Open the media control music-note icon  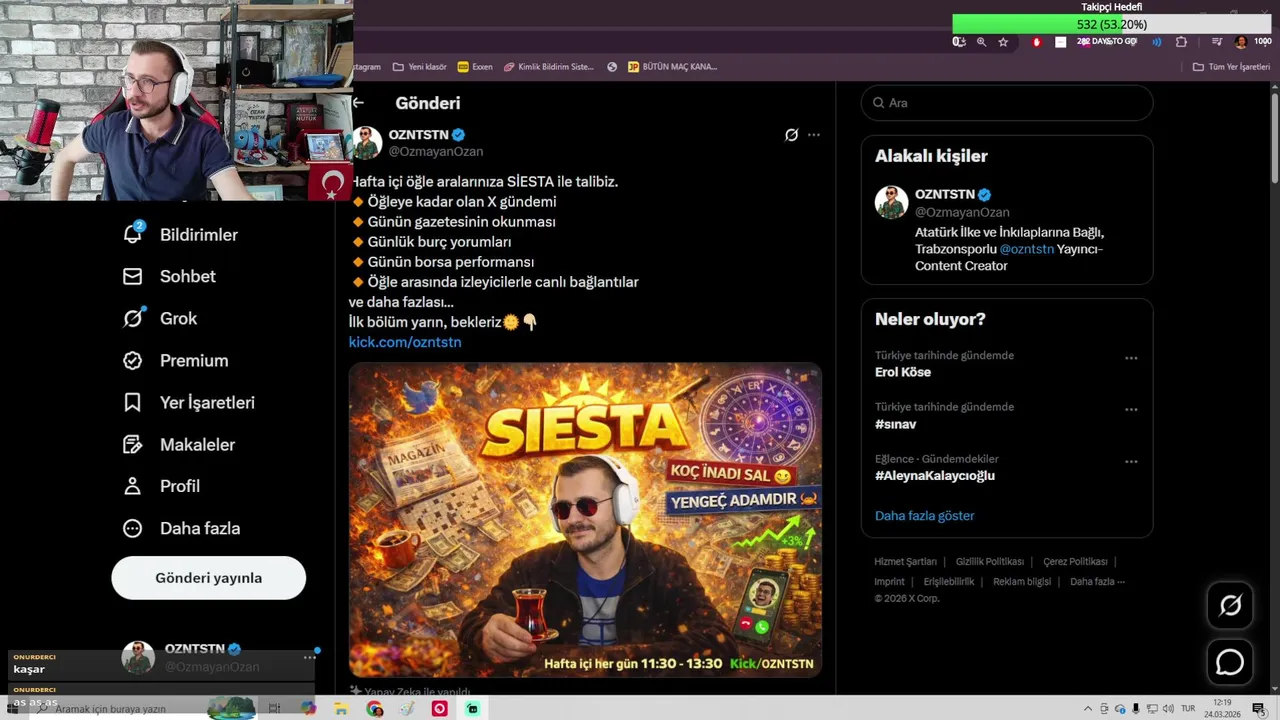point(1217,42)
